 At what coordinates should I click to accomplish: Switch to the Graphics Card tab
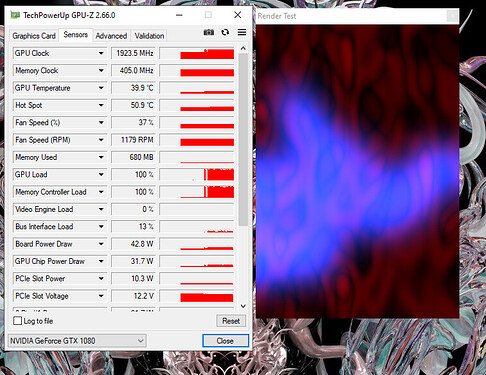(34, 36)
